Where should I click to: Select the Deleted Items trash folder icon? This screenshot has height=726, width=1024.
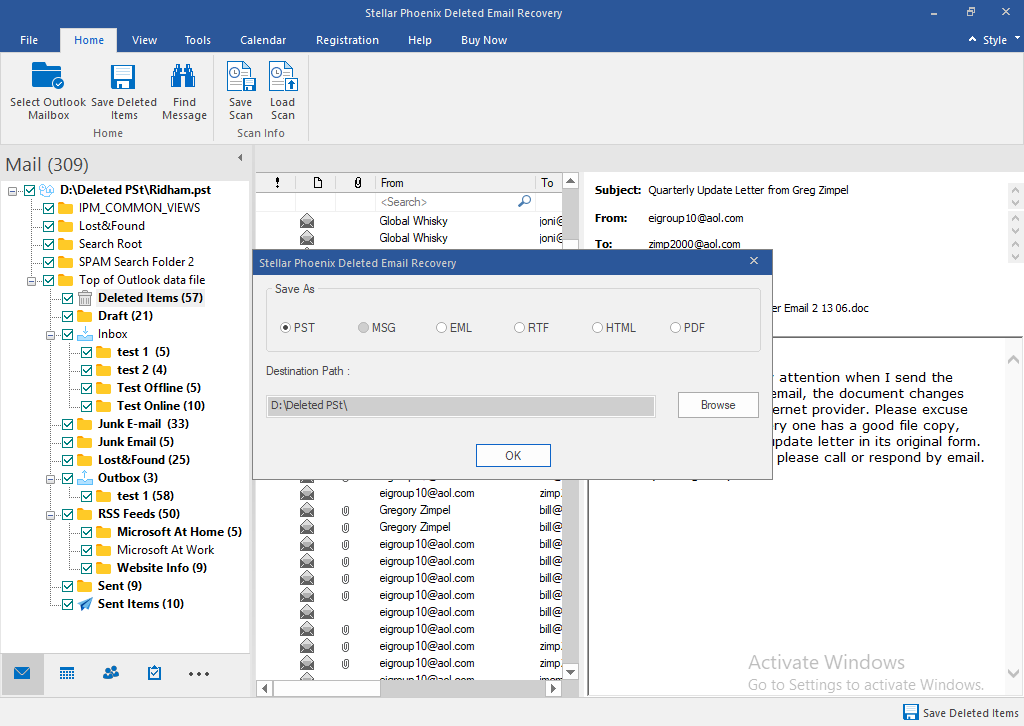pos(85,298)
